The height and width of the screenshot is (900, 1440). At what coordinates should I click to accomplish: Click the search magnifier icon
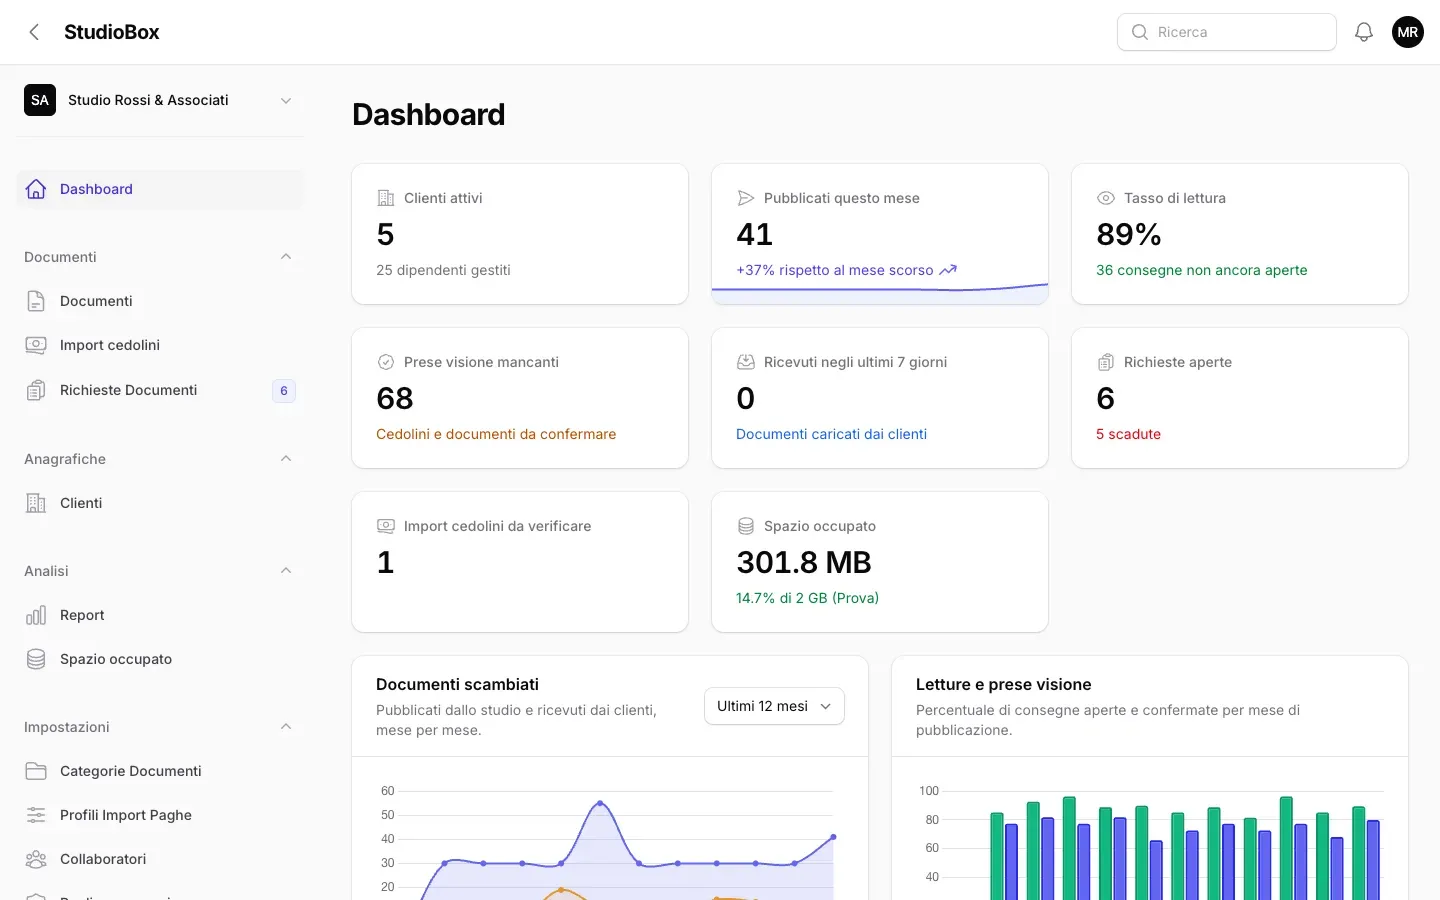tap(1140, 32)
